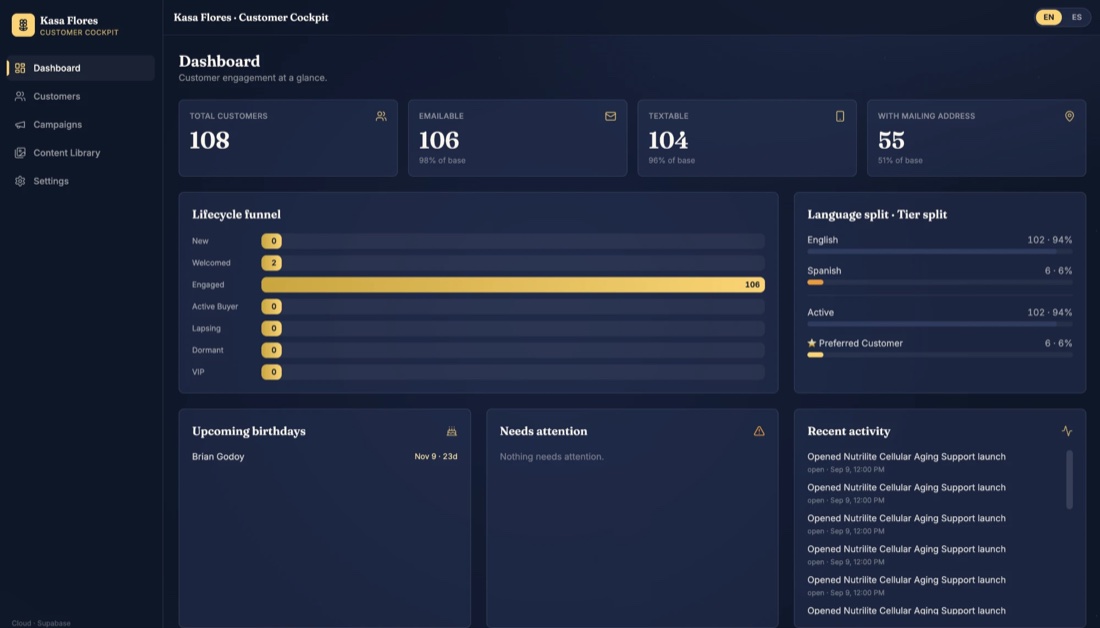Image resolution: width=1100 pixels, height=628 pixels.
Task: Click the warning triangle icon in Needs attention
Action: click(759, 432)
